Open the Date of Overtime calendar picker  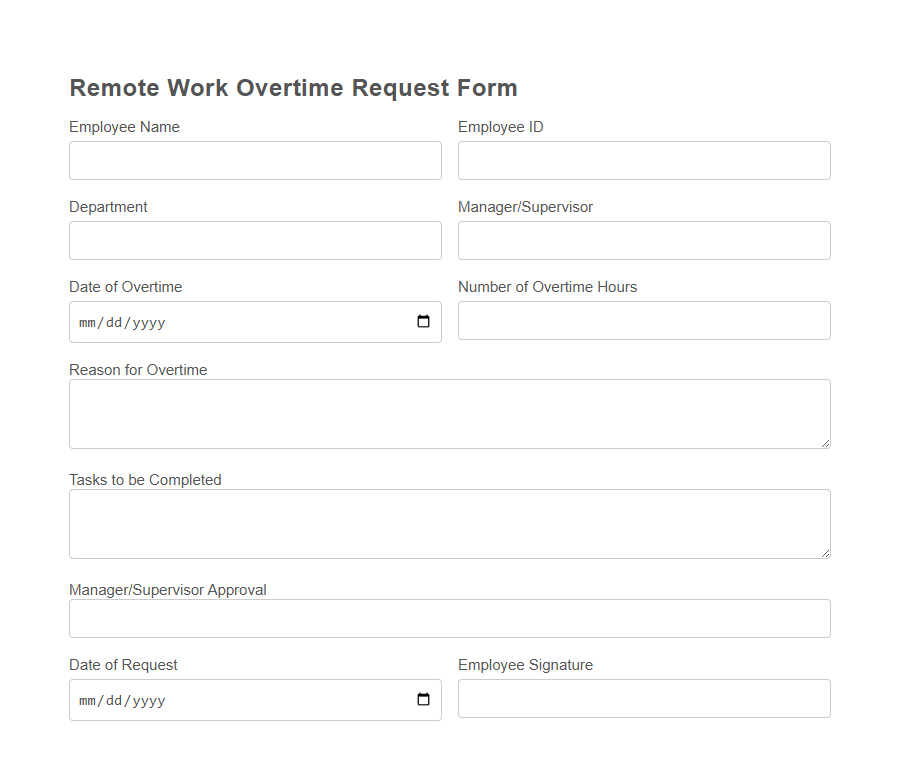pyautogui.click(x=424, y=322)
